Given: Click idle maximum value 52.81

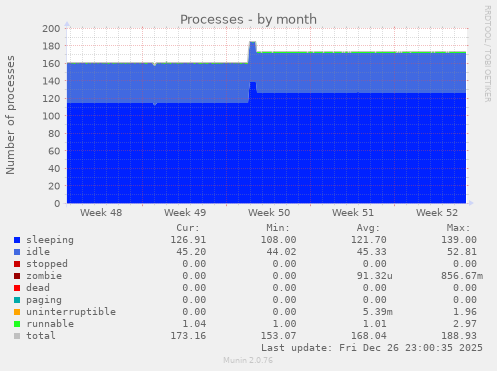Looking at the screenshot, I should [462, 252].
